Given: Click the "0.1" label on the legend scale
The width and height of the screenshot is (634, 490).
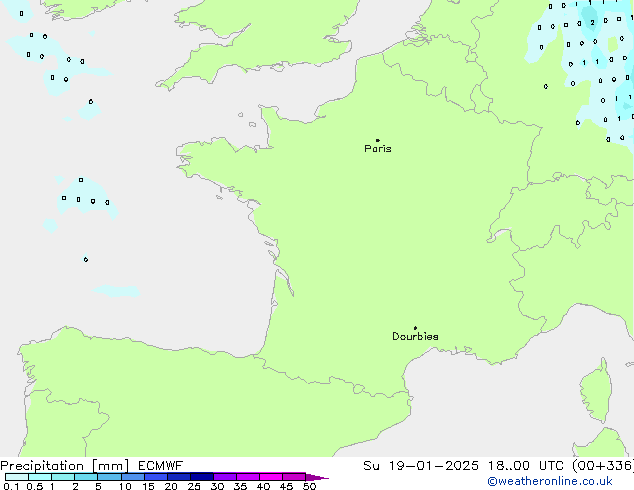Looking at the screenshot, I should click(9, 487).
